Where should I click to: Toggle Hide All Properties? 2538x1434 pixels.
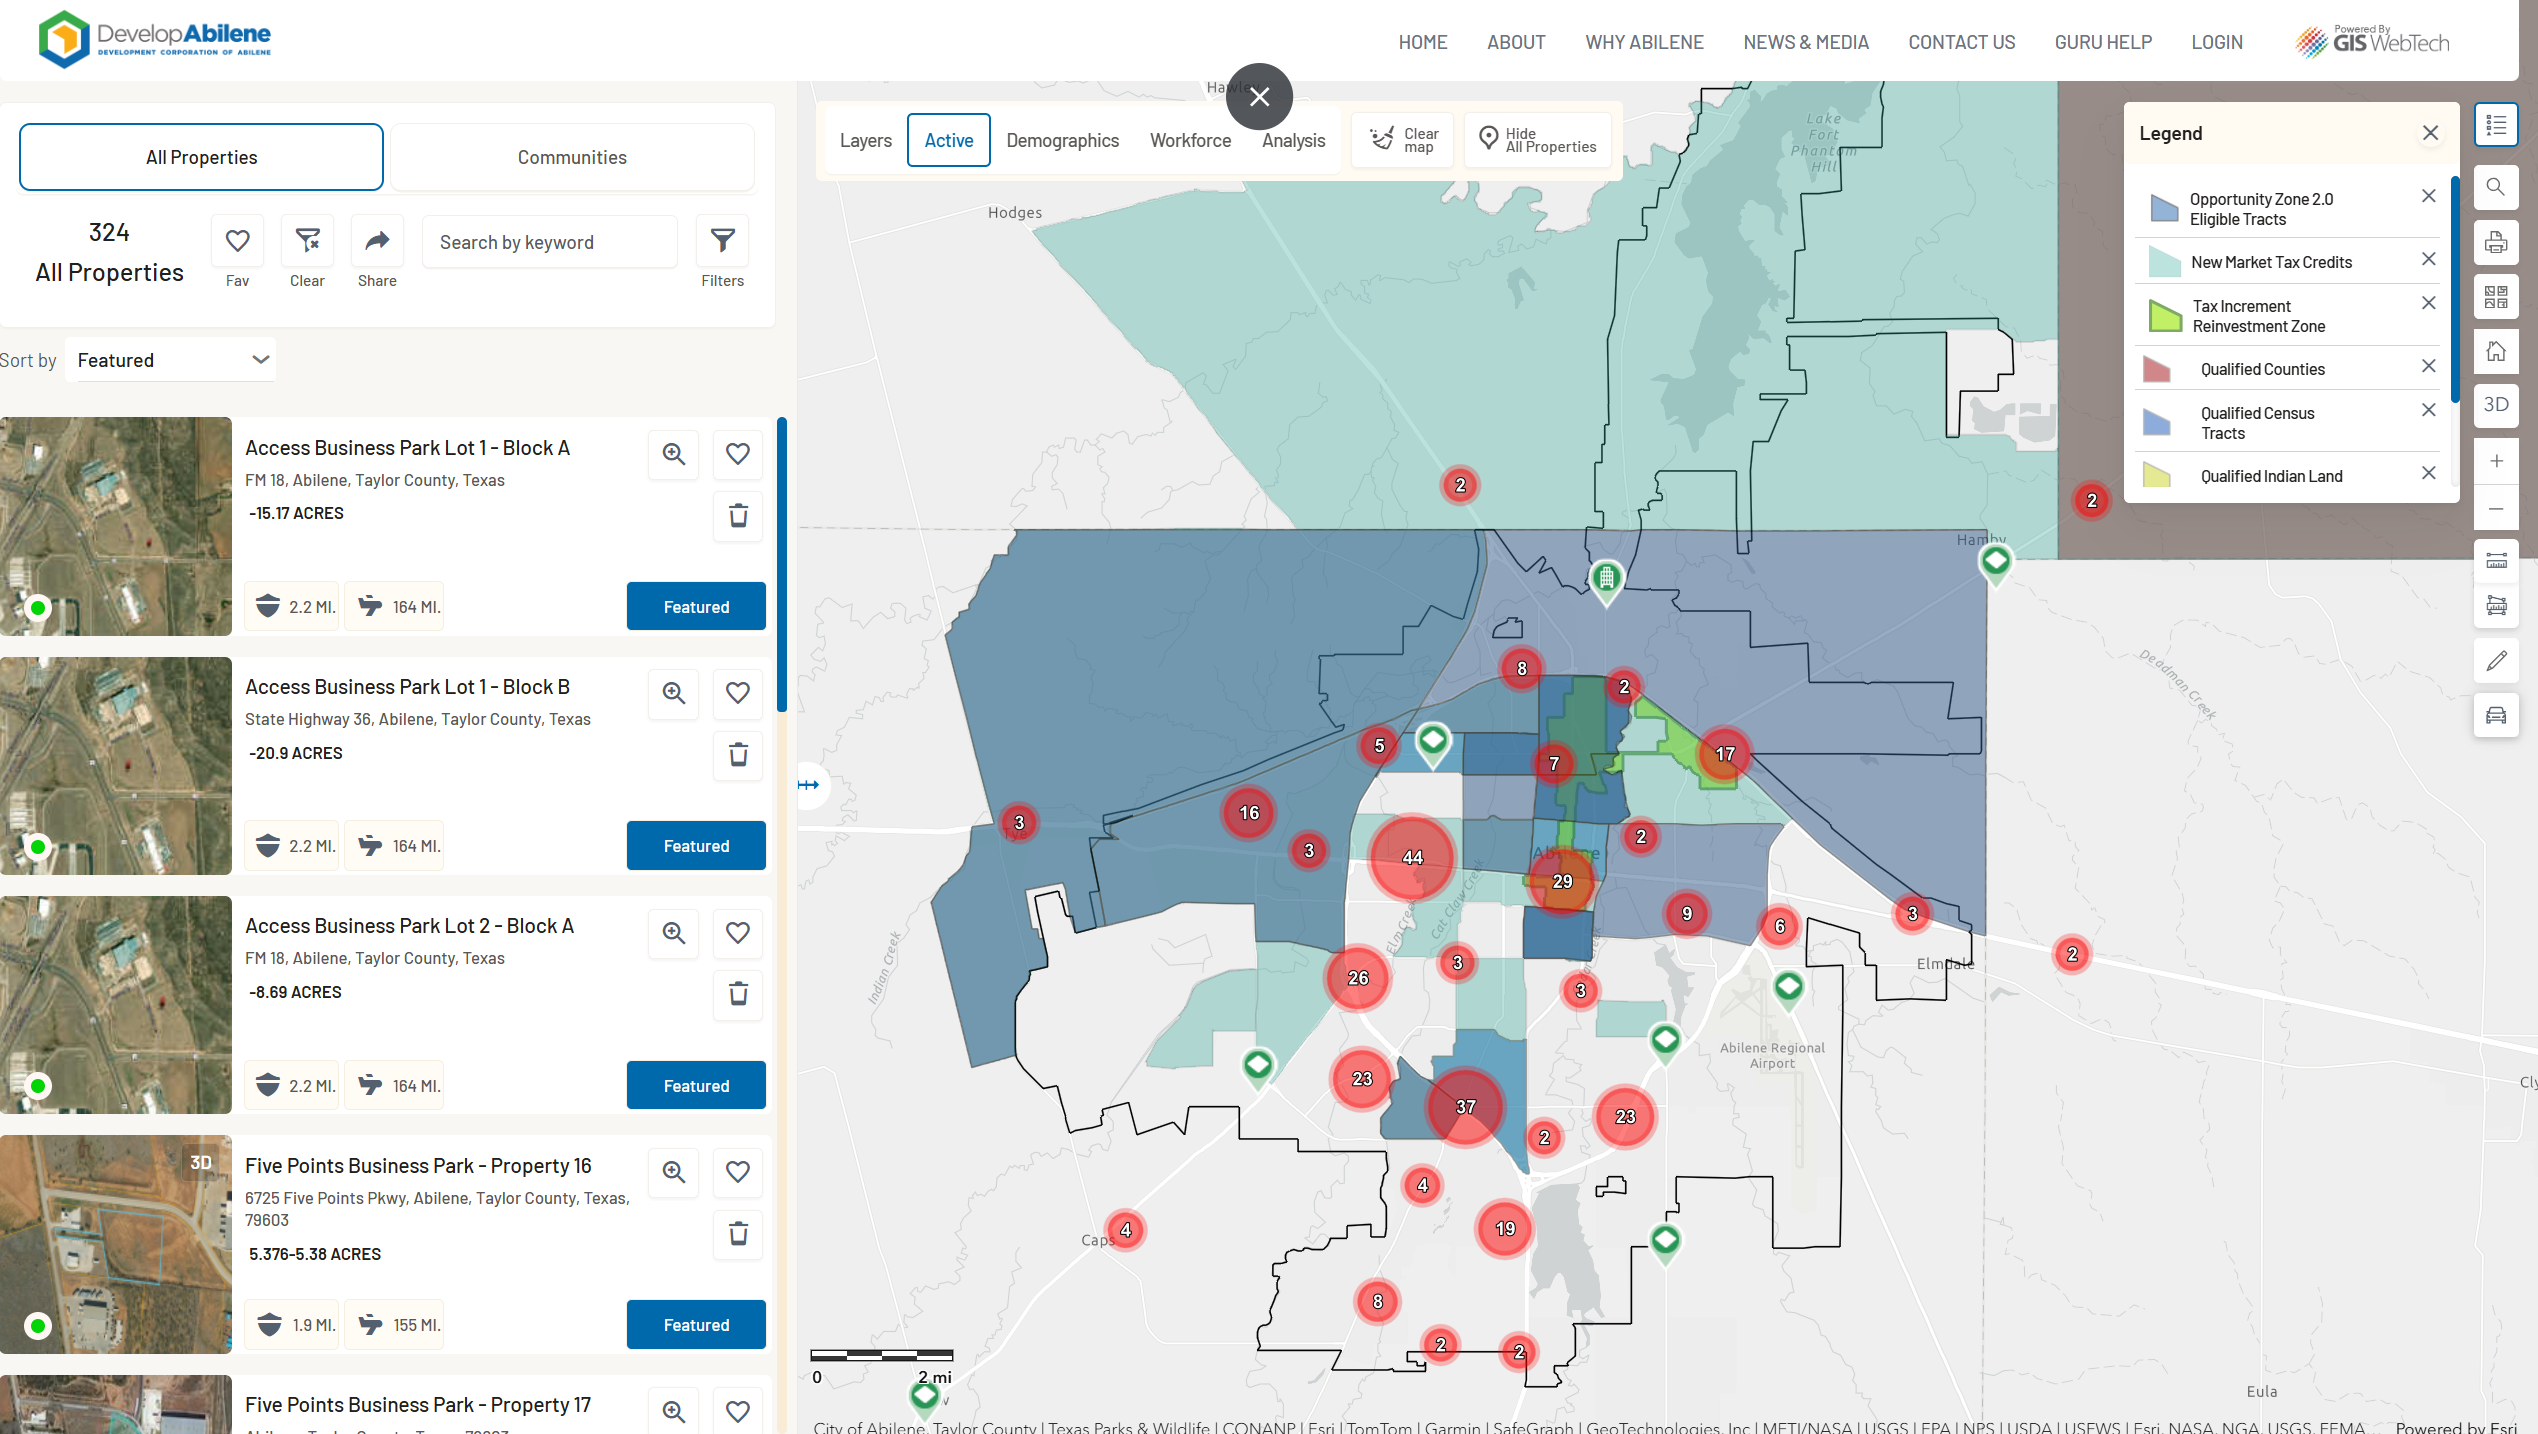1538,140
